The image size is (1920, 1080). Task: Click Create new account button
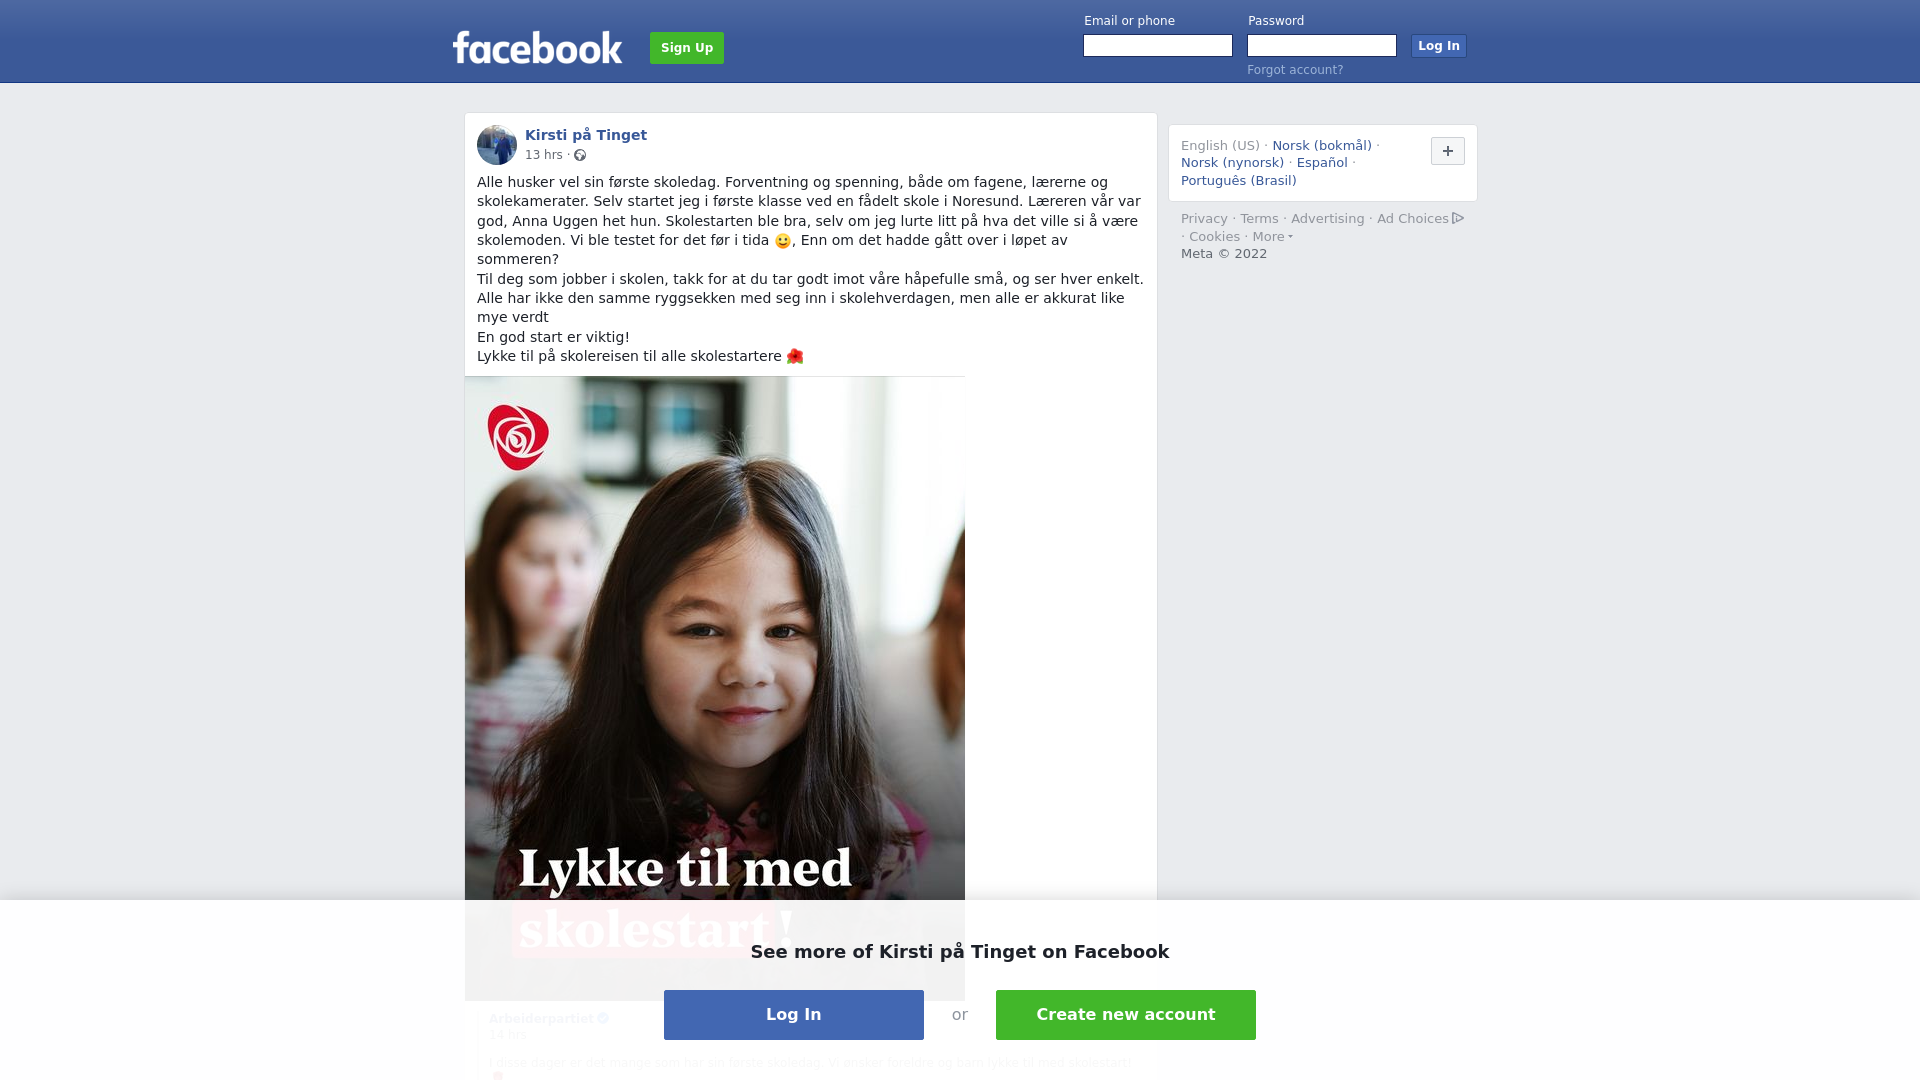[x=1126, y=1015]
